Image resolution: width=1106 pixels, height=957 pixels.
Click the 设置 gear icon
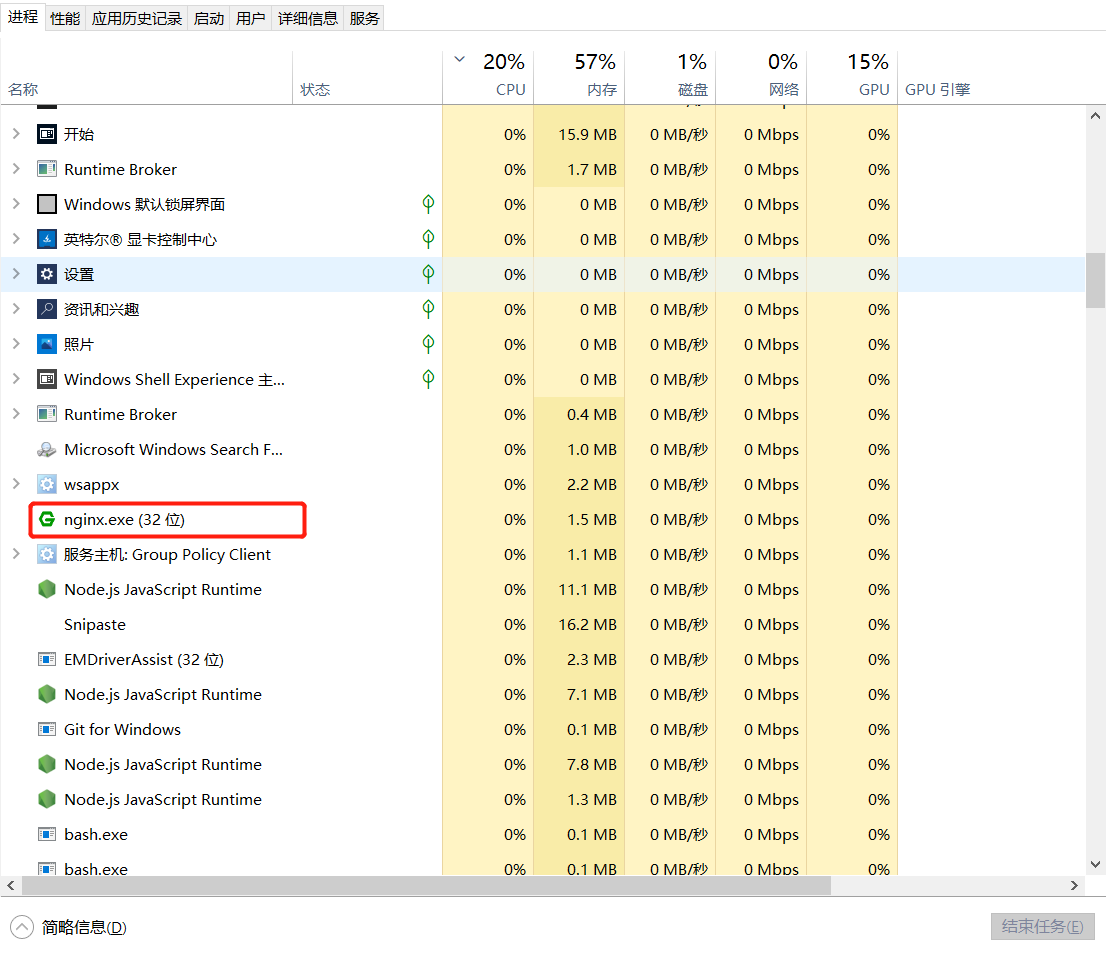47,274
